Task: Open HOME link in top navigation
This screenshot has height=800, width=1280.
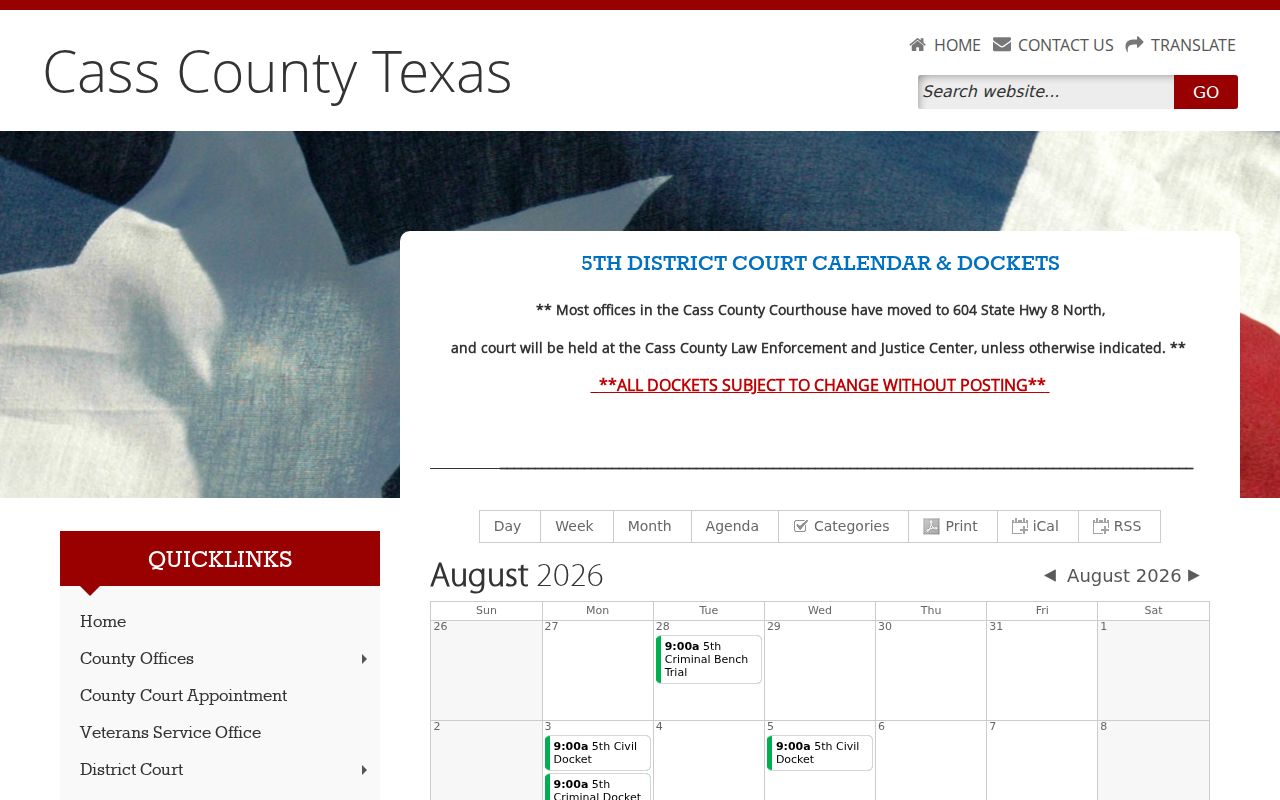Action: [957, 45]
